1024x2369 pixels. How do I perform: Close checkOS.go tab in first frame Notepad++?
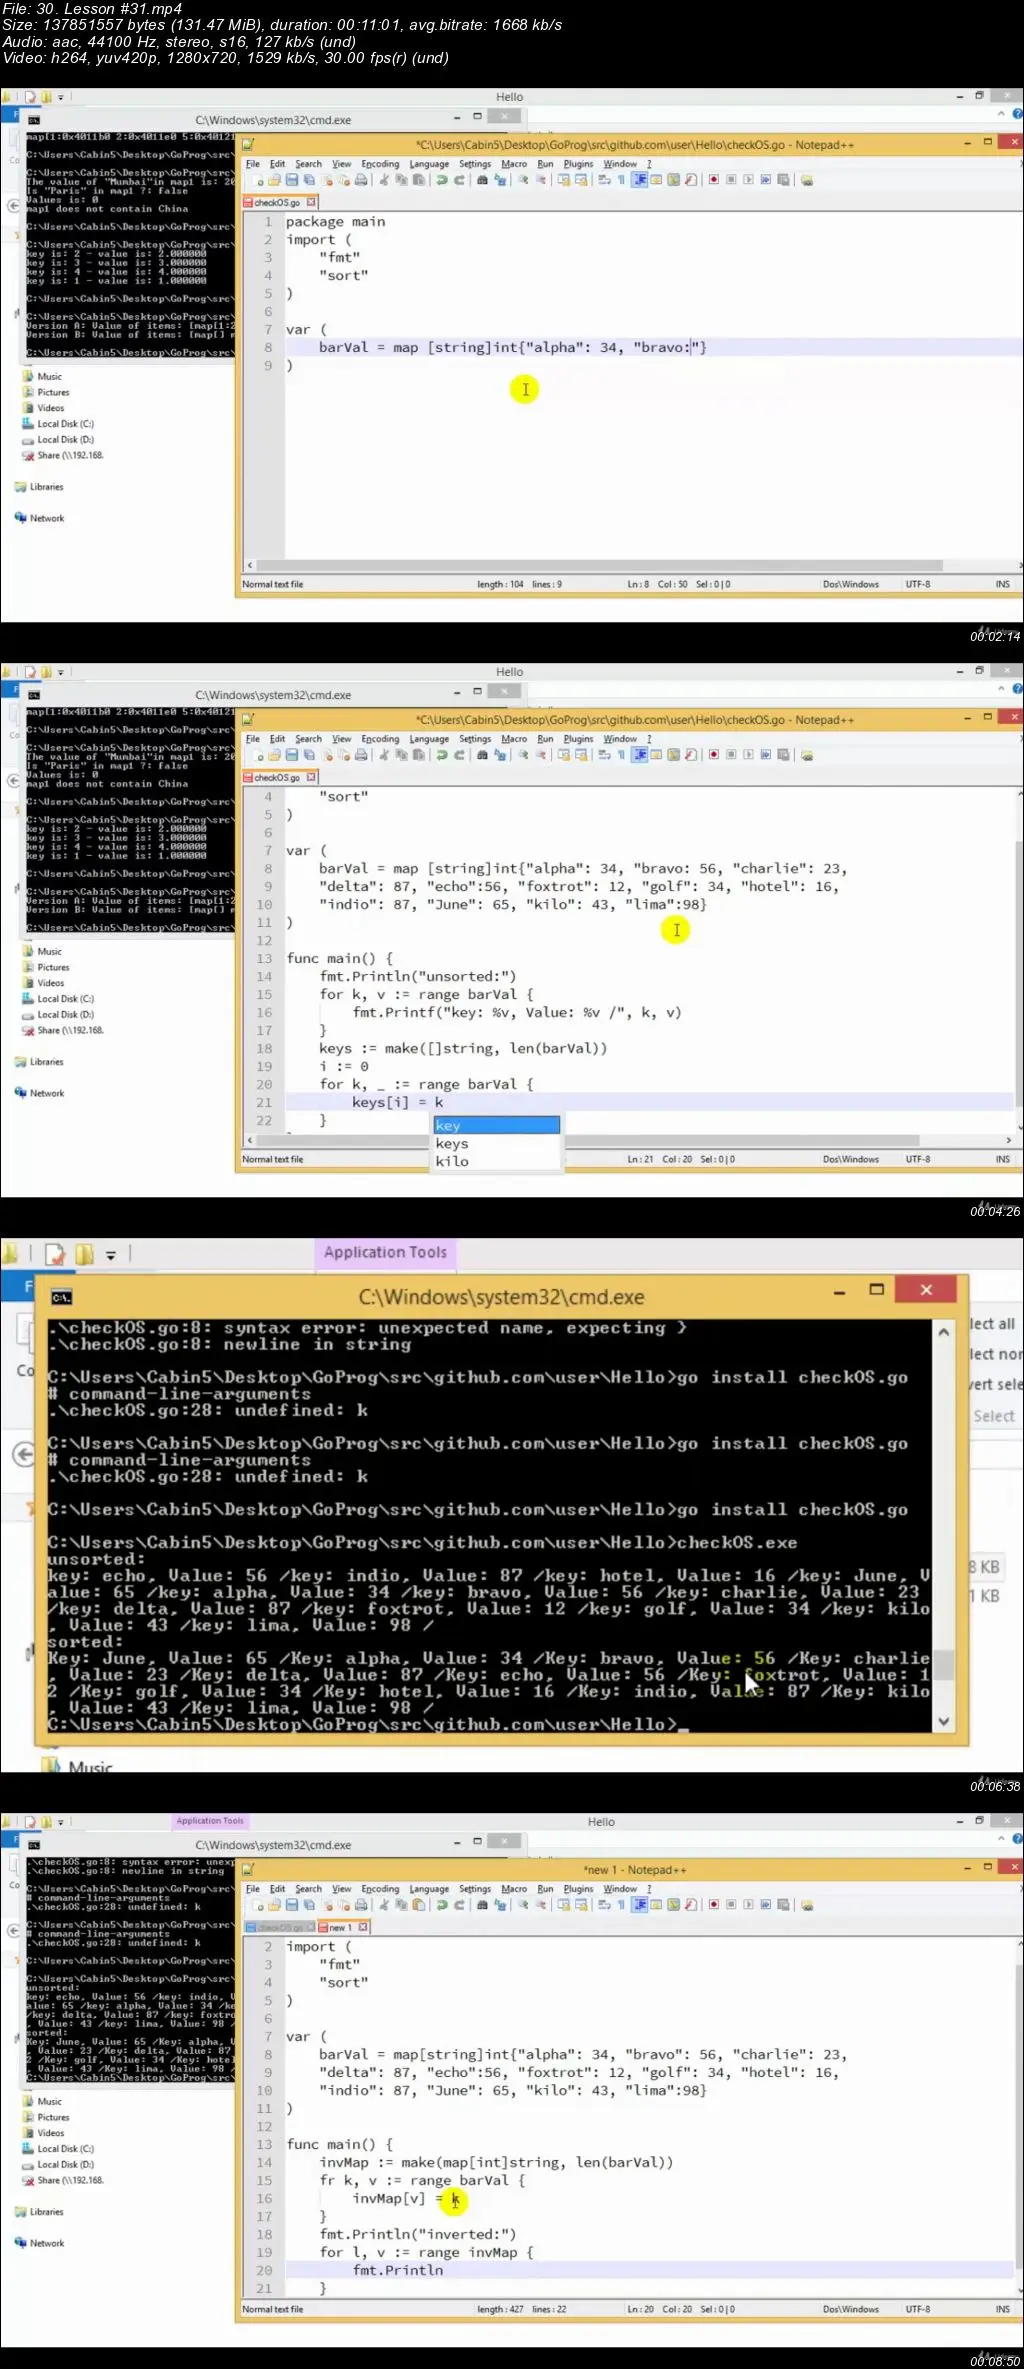coord(311,202)
